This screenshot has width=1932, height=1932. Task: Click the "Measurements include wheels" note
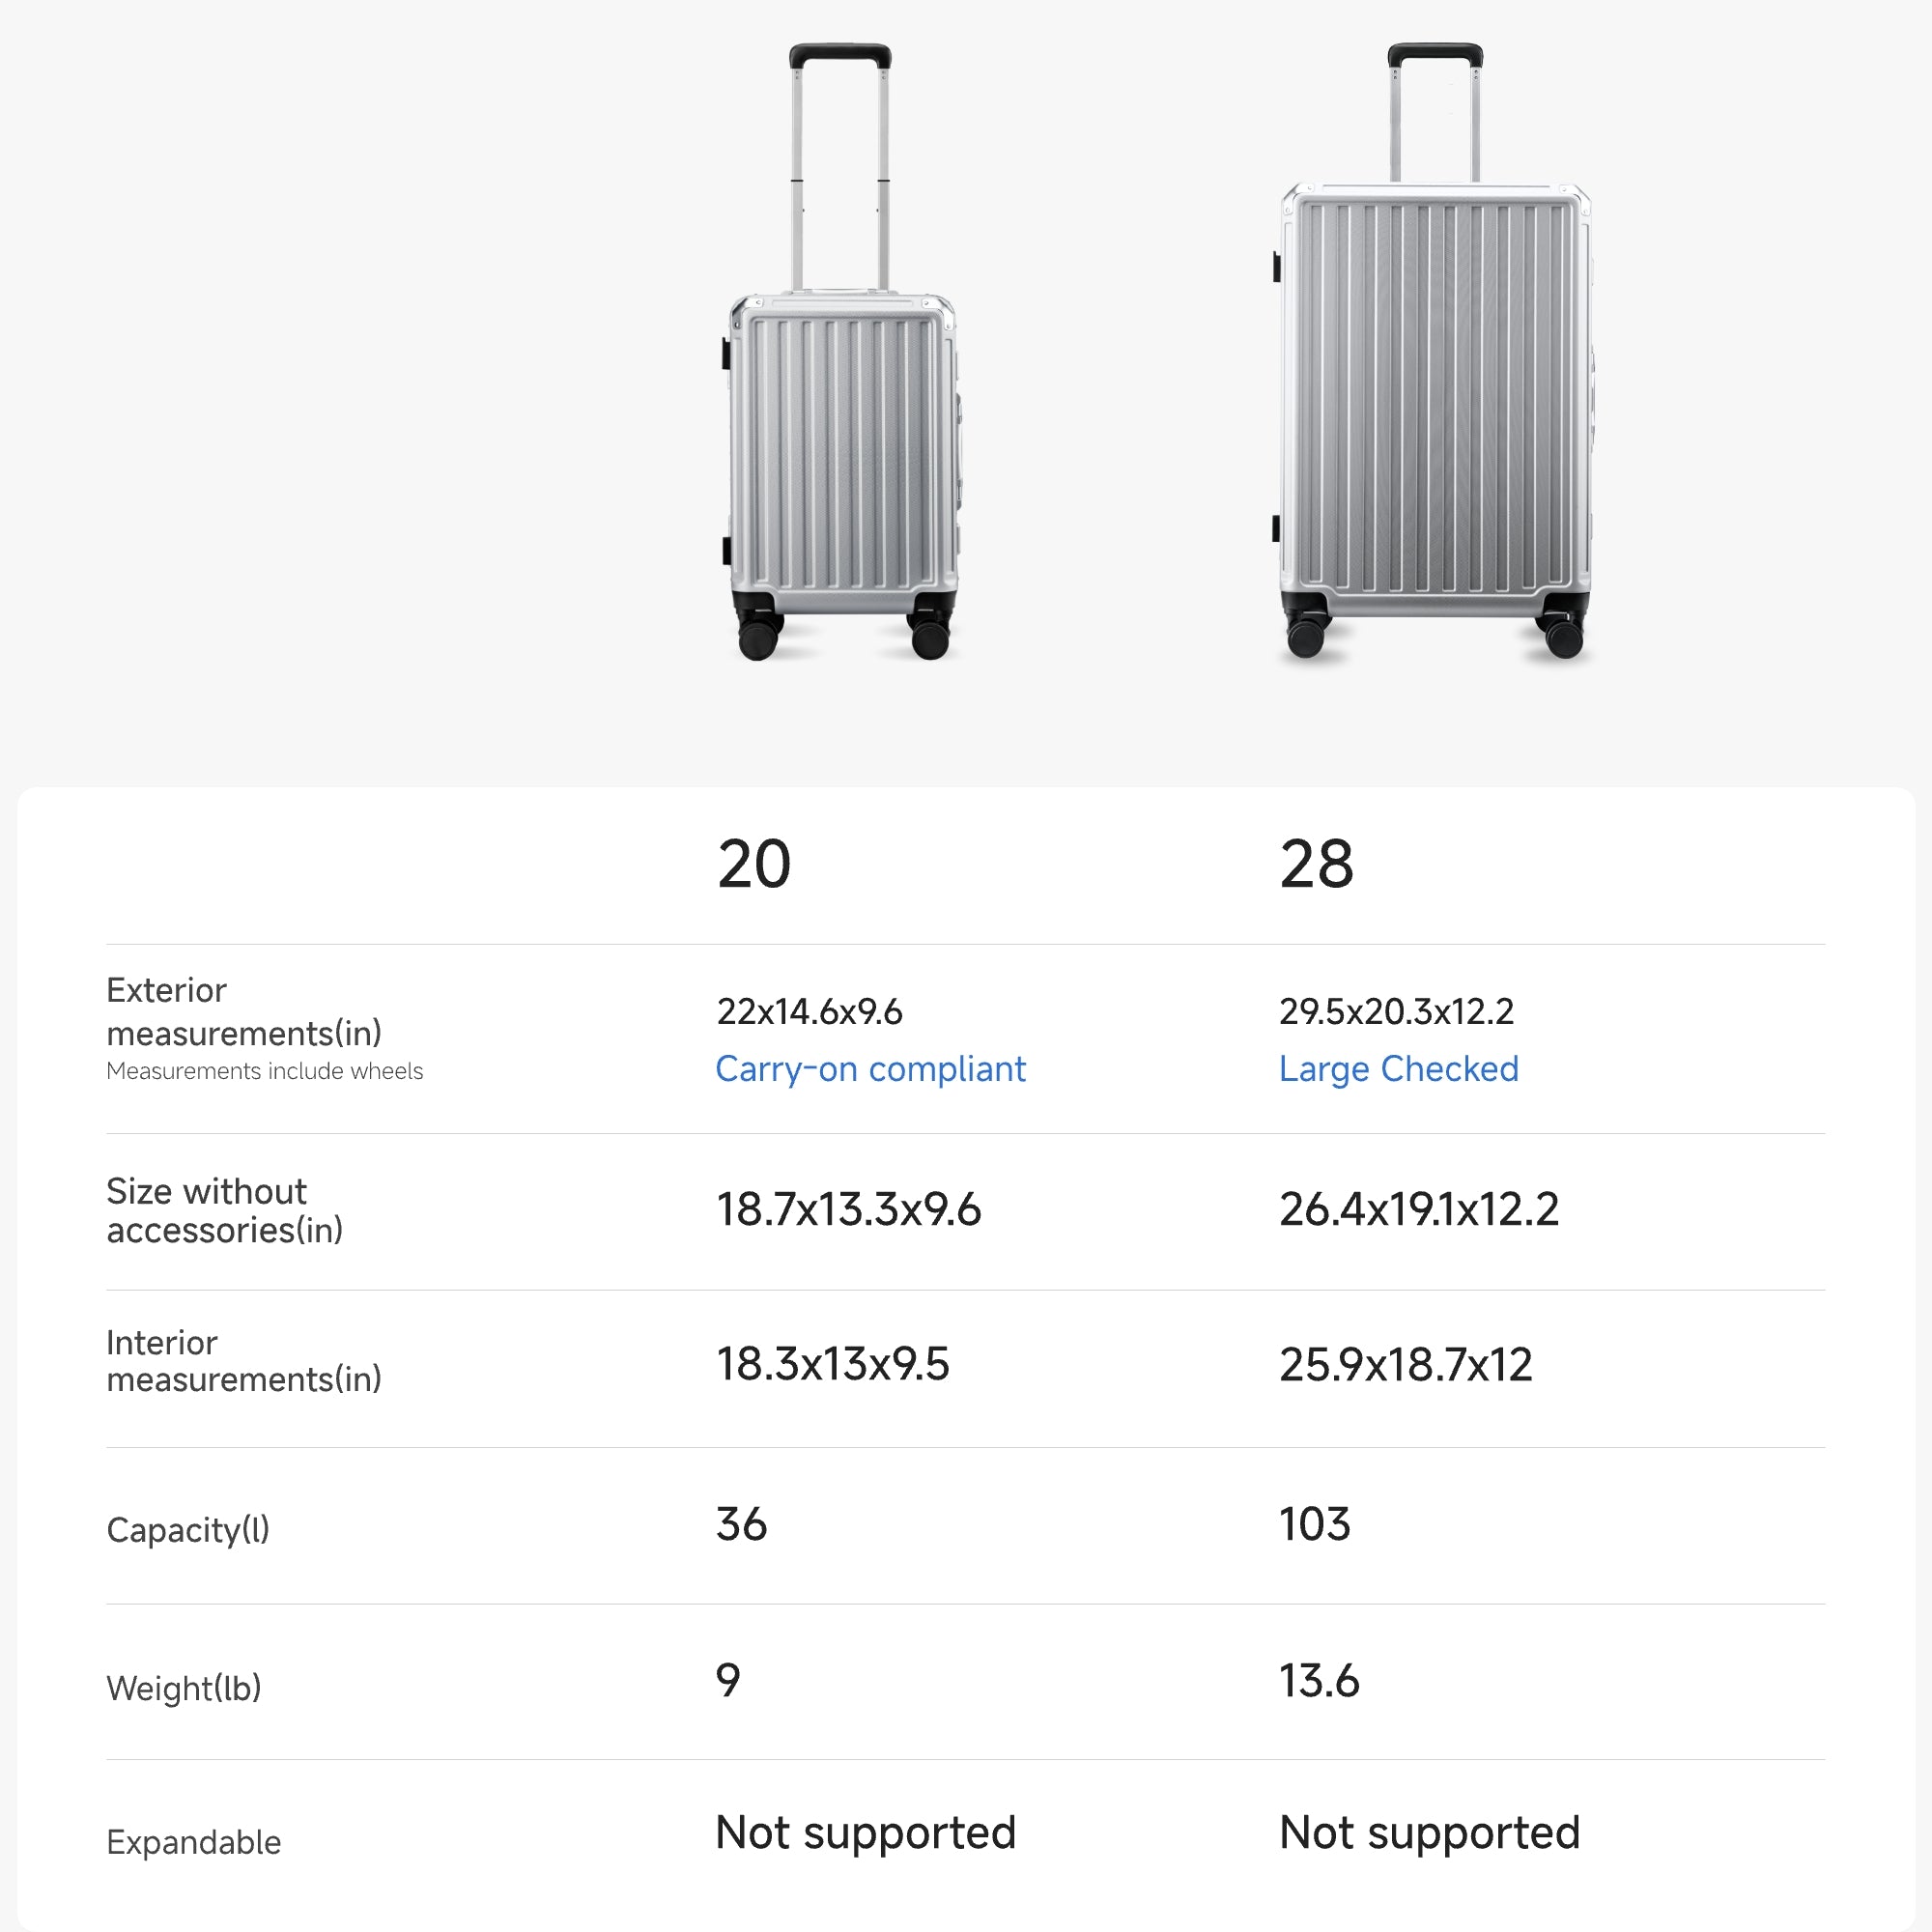coord(264,1071)
